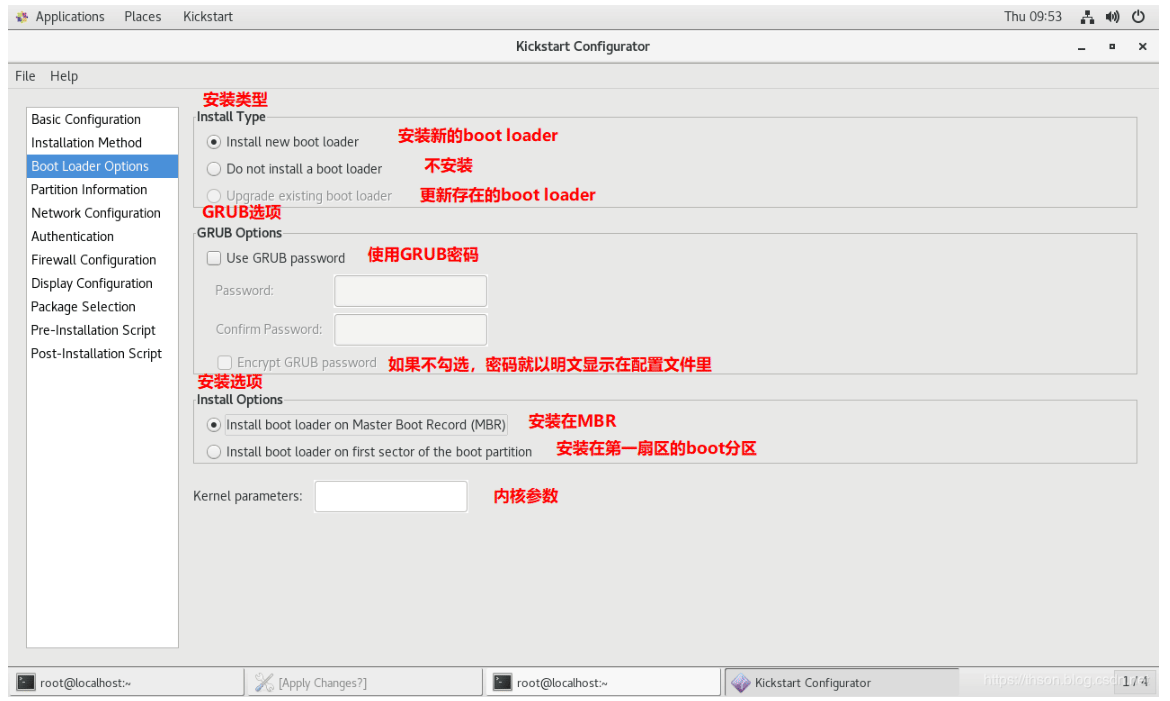Select Installation Method in sidebar
The height and width of the screenshot is (701, 1170).
coord(102,143)
